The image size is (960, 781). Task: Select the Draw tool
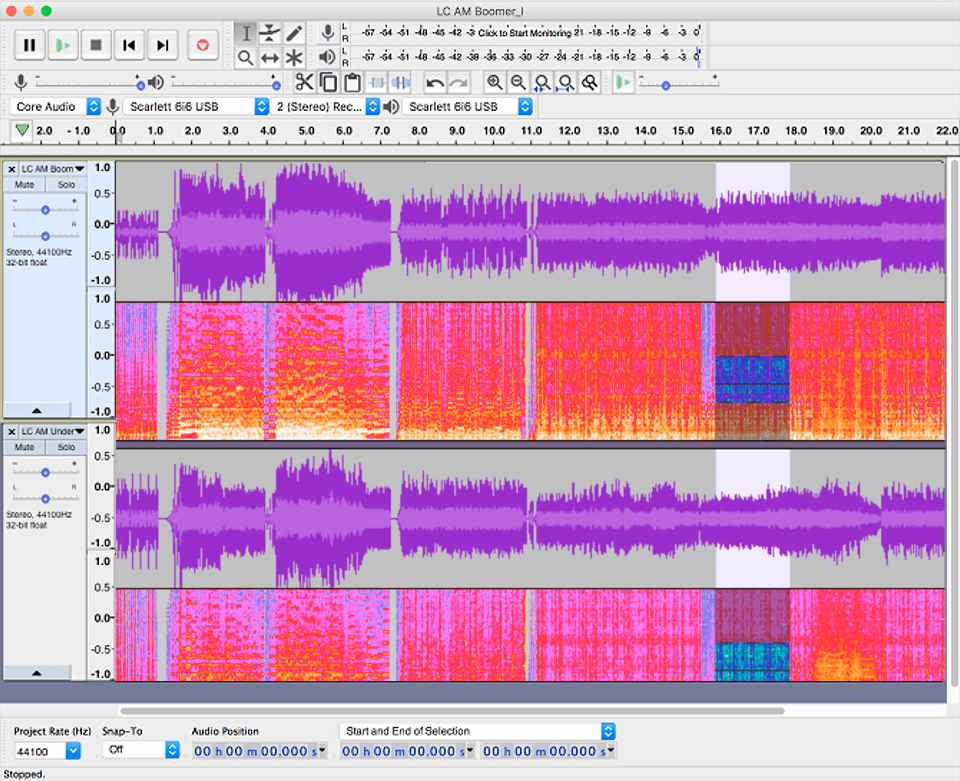coord(293,33)
